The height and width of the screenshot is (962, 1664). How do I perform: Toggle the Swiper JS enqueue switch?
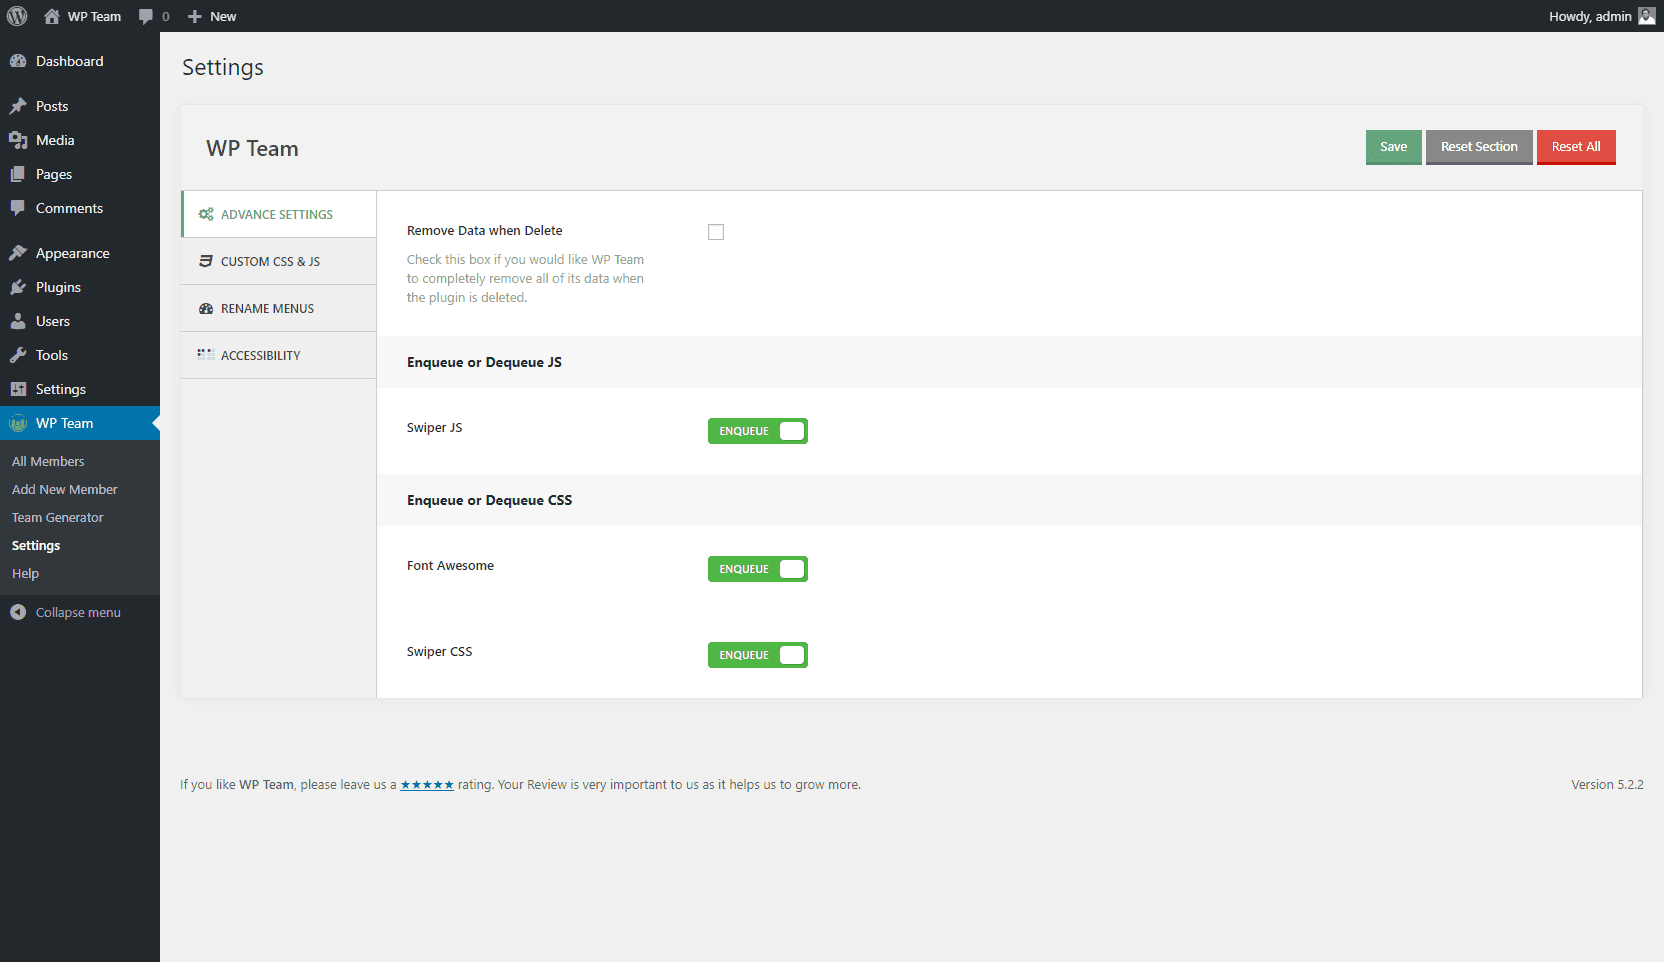click(x=757, y=431)
